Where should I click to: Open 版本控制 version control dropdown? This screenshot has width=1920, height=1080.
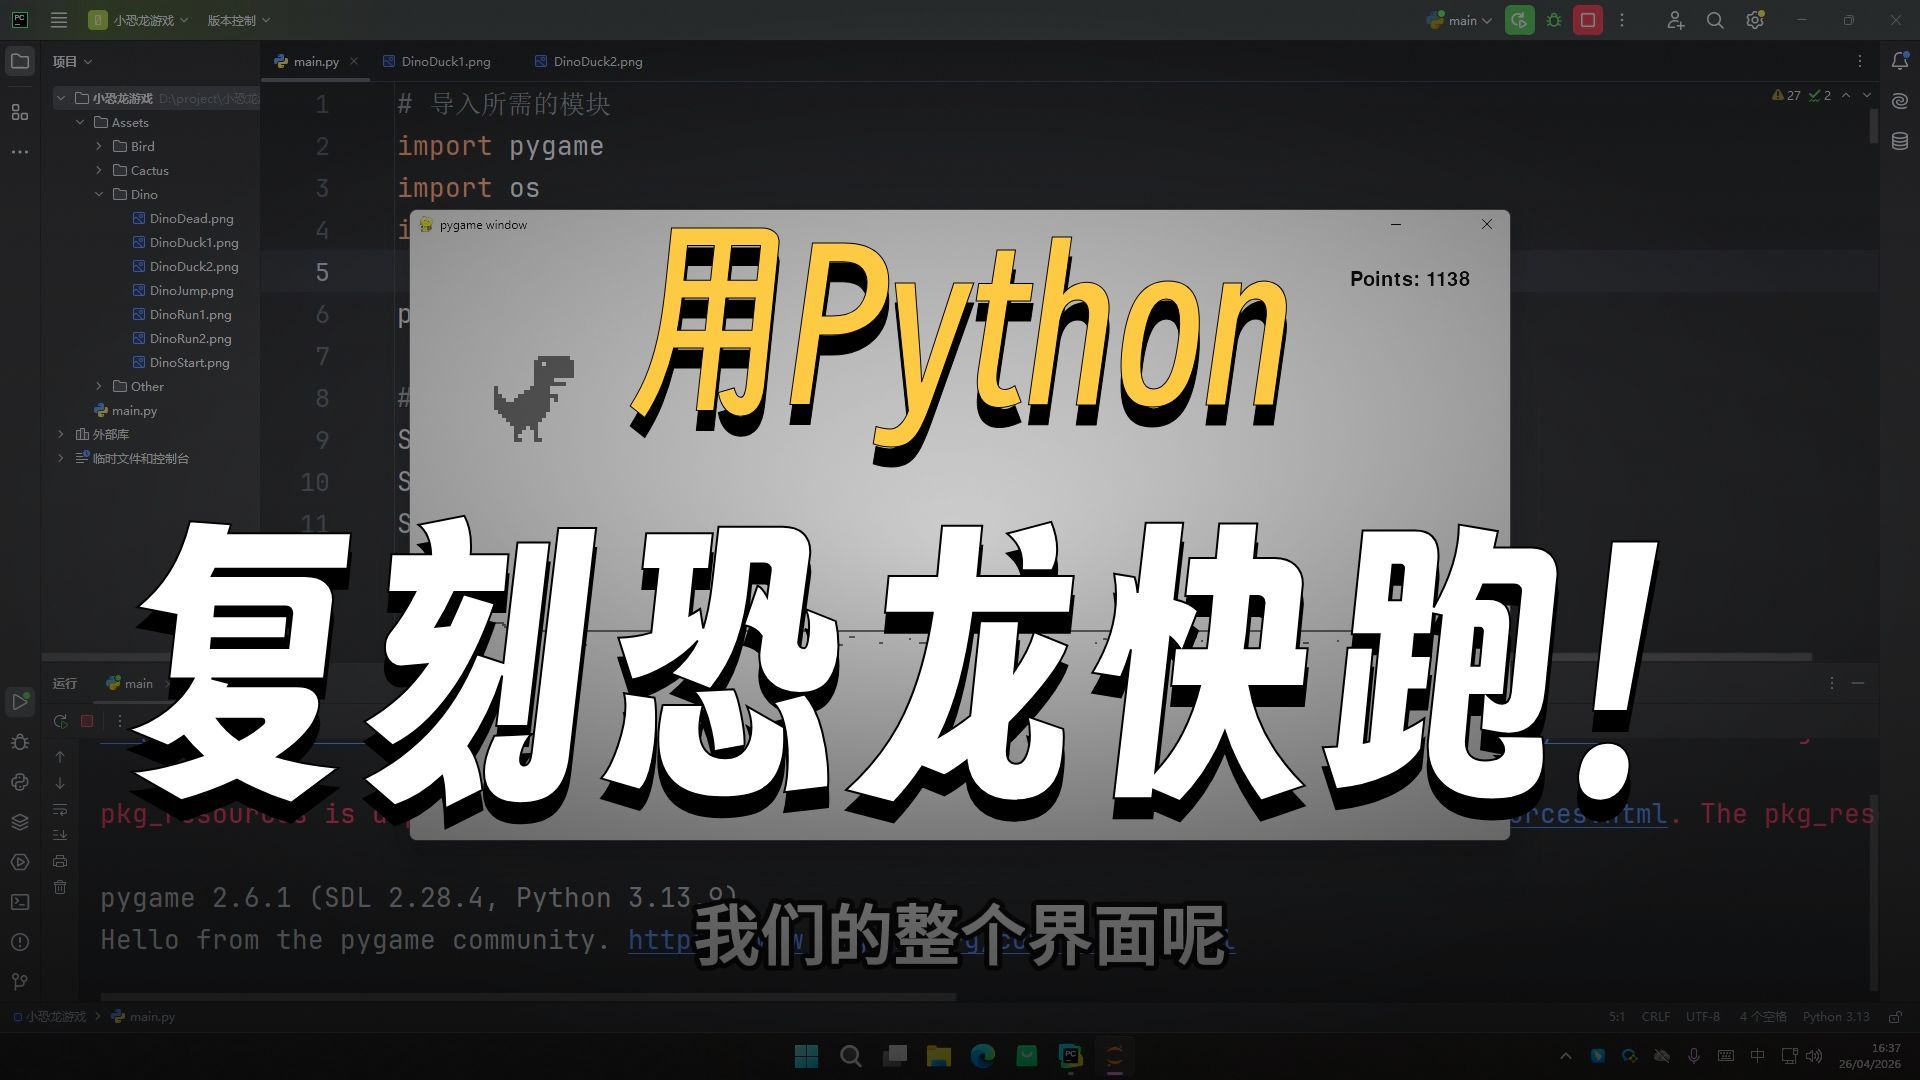point(238,20)
